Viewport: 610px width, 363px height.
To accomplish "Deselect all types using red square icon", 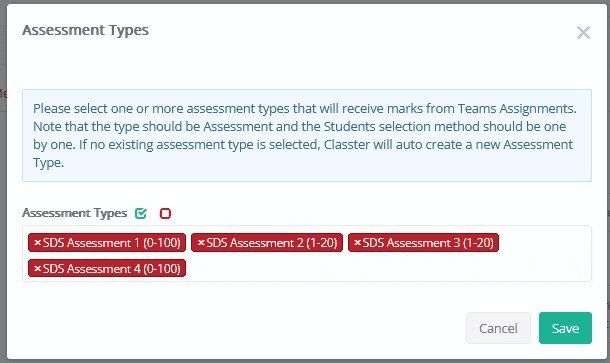I will pyautogui.click(x=165, y=213).
